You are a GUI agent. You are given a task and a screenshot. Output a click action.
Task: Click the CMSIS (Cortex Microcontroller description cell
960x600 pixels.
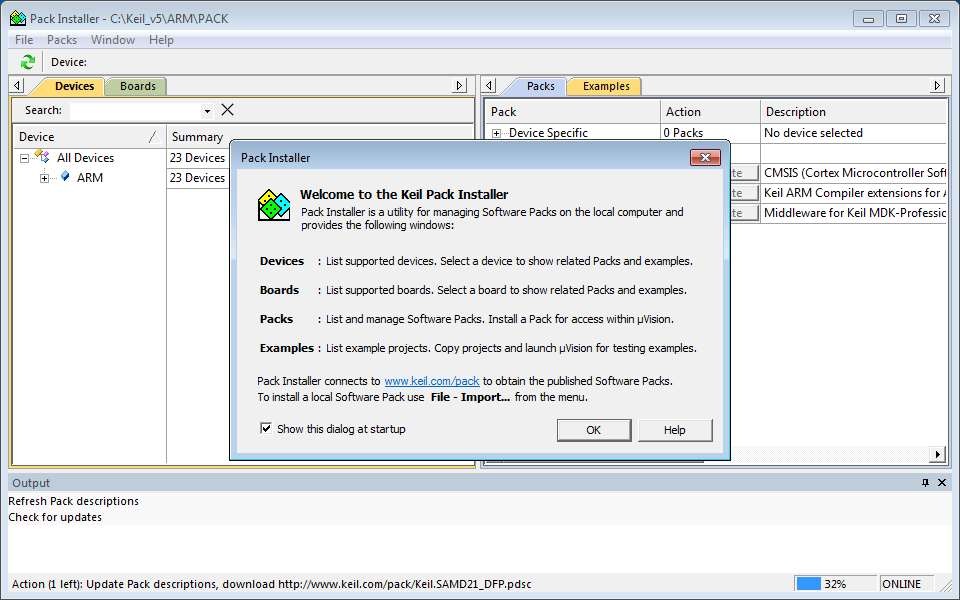tap(855, 173)
